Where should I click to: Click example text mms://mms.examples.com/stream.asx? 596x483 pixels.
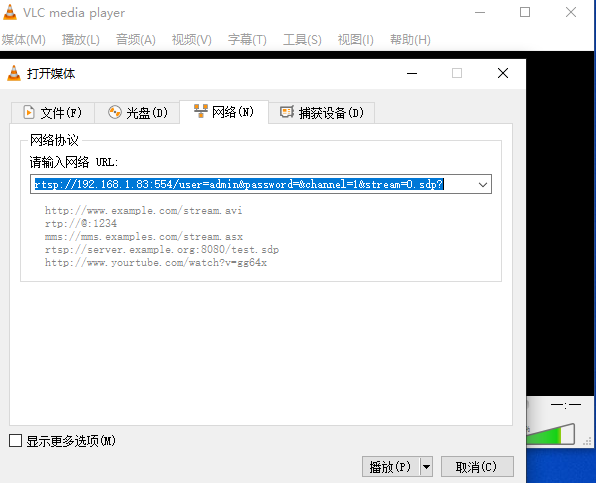144,237
